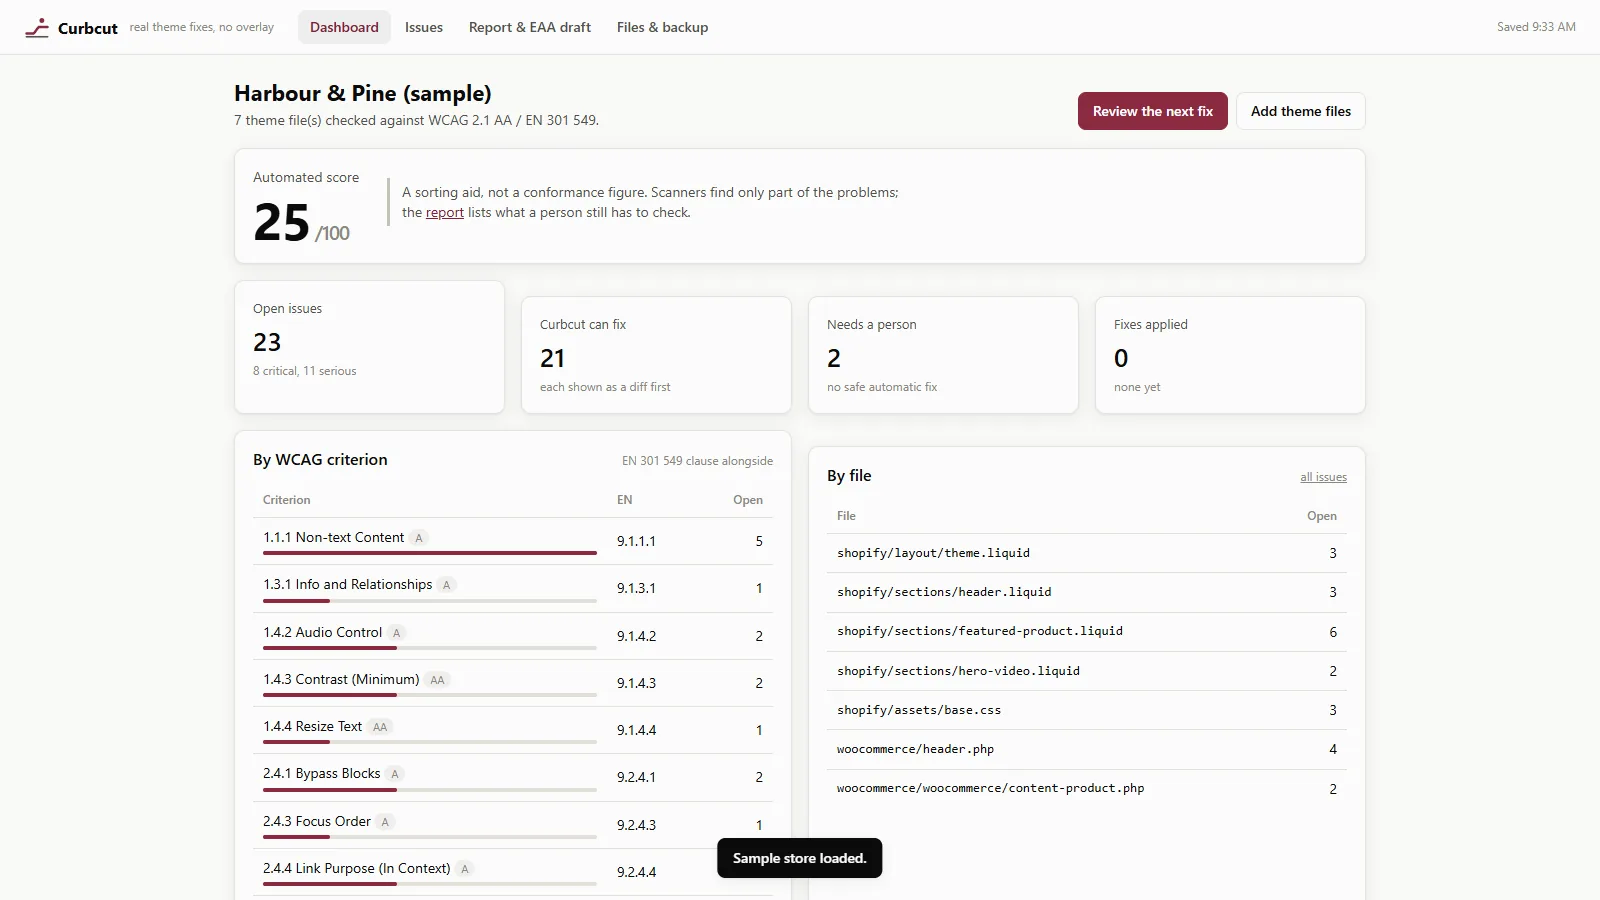
Task: Switch to the Issues tab
Action: click(x=424, y=27)
